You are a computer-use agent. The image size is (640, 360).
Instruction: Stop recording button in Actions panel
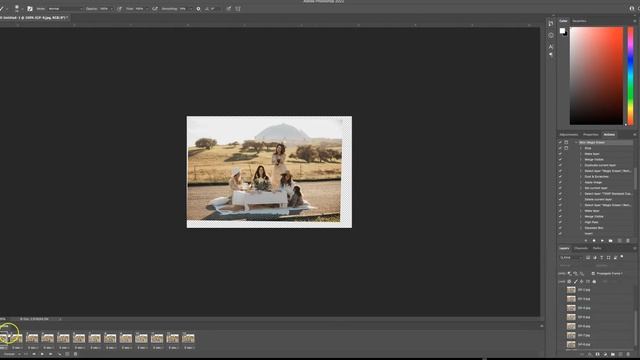pyautogui.click(x=586, y=241)
